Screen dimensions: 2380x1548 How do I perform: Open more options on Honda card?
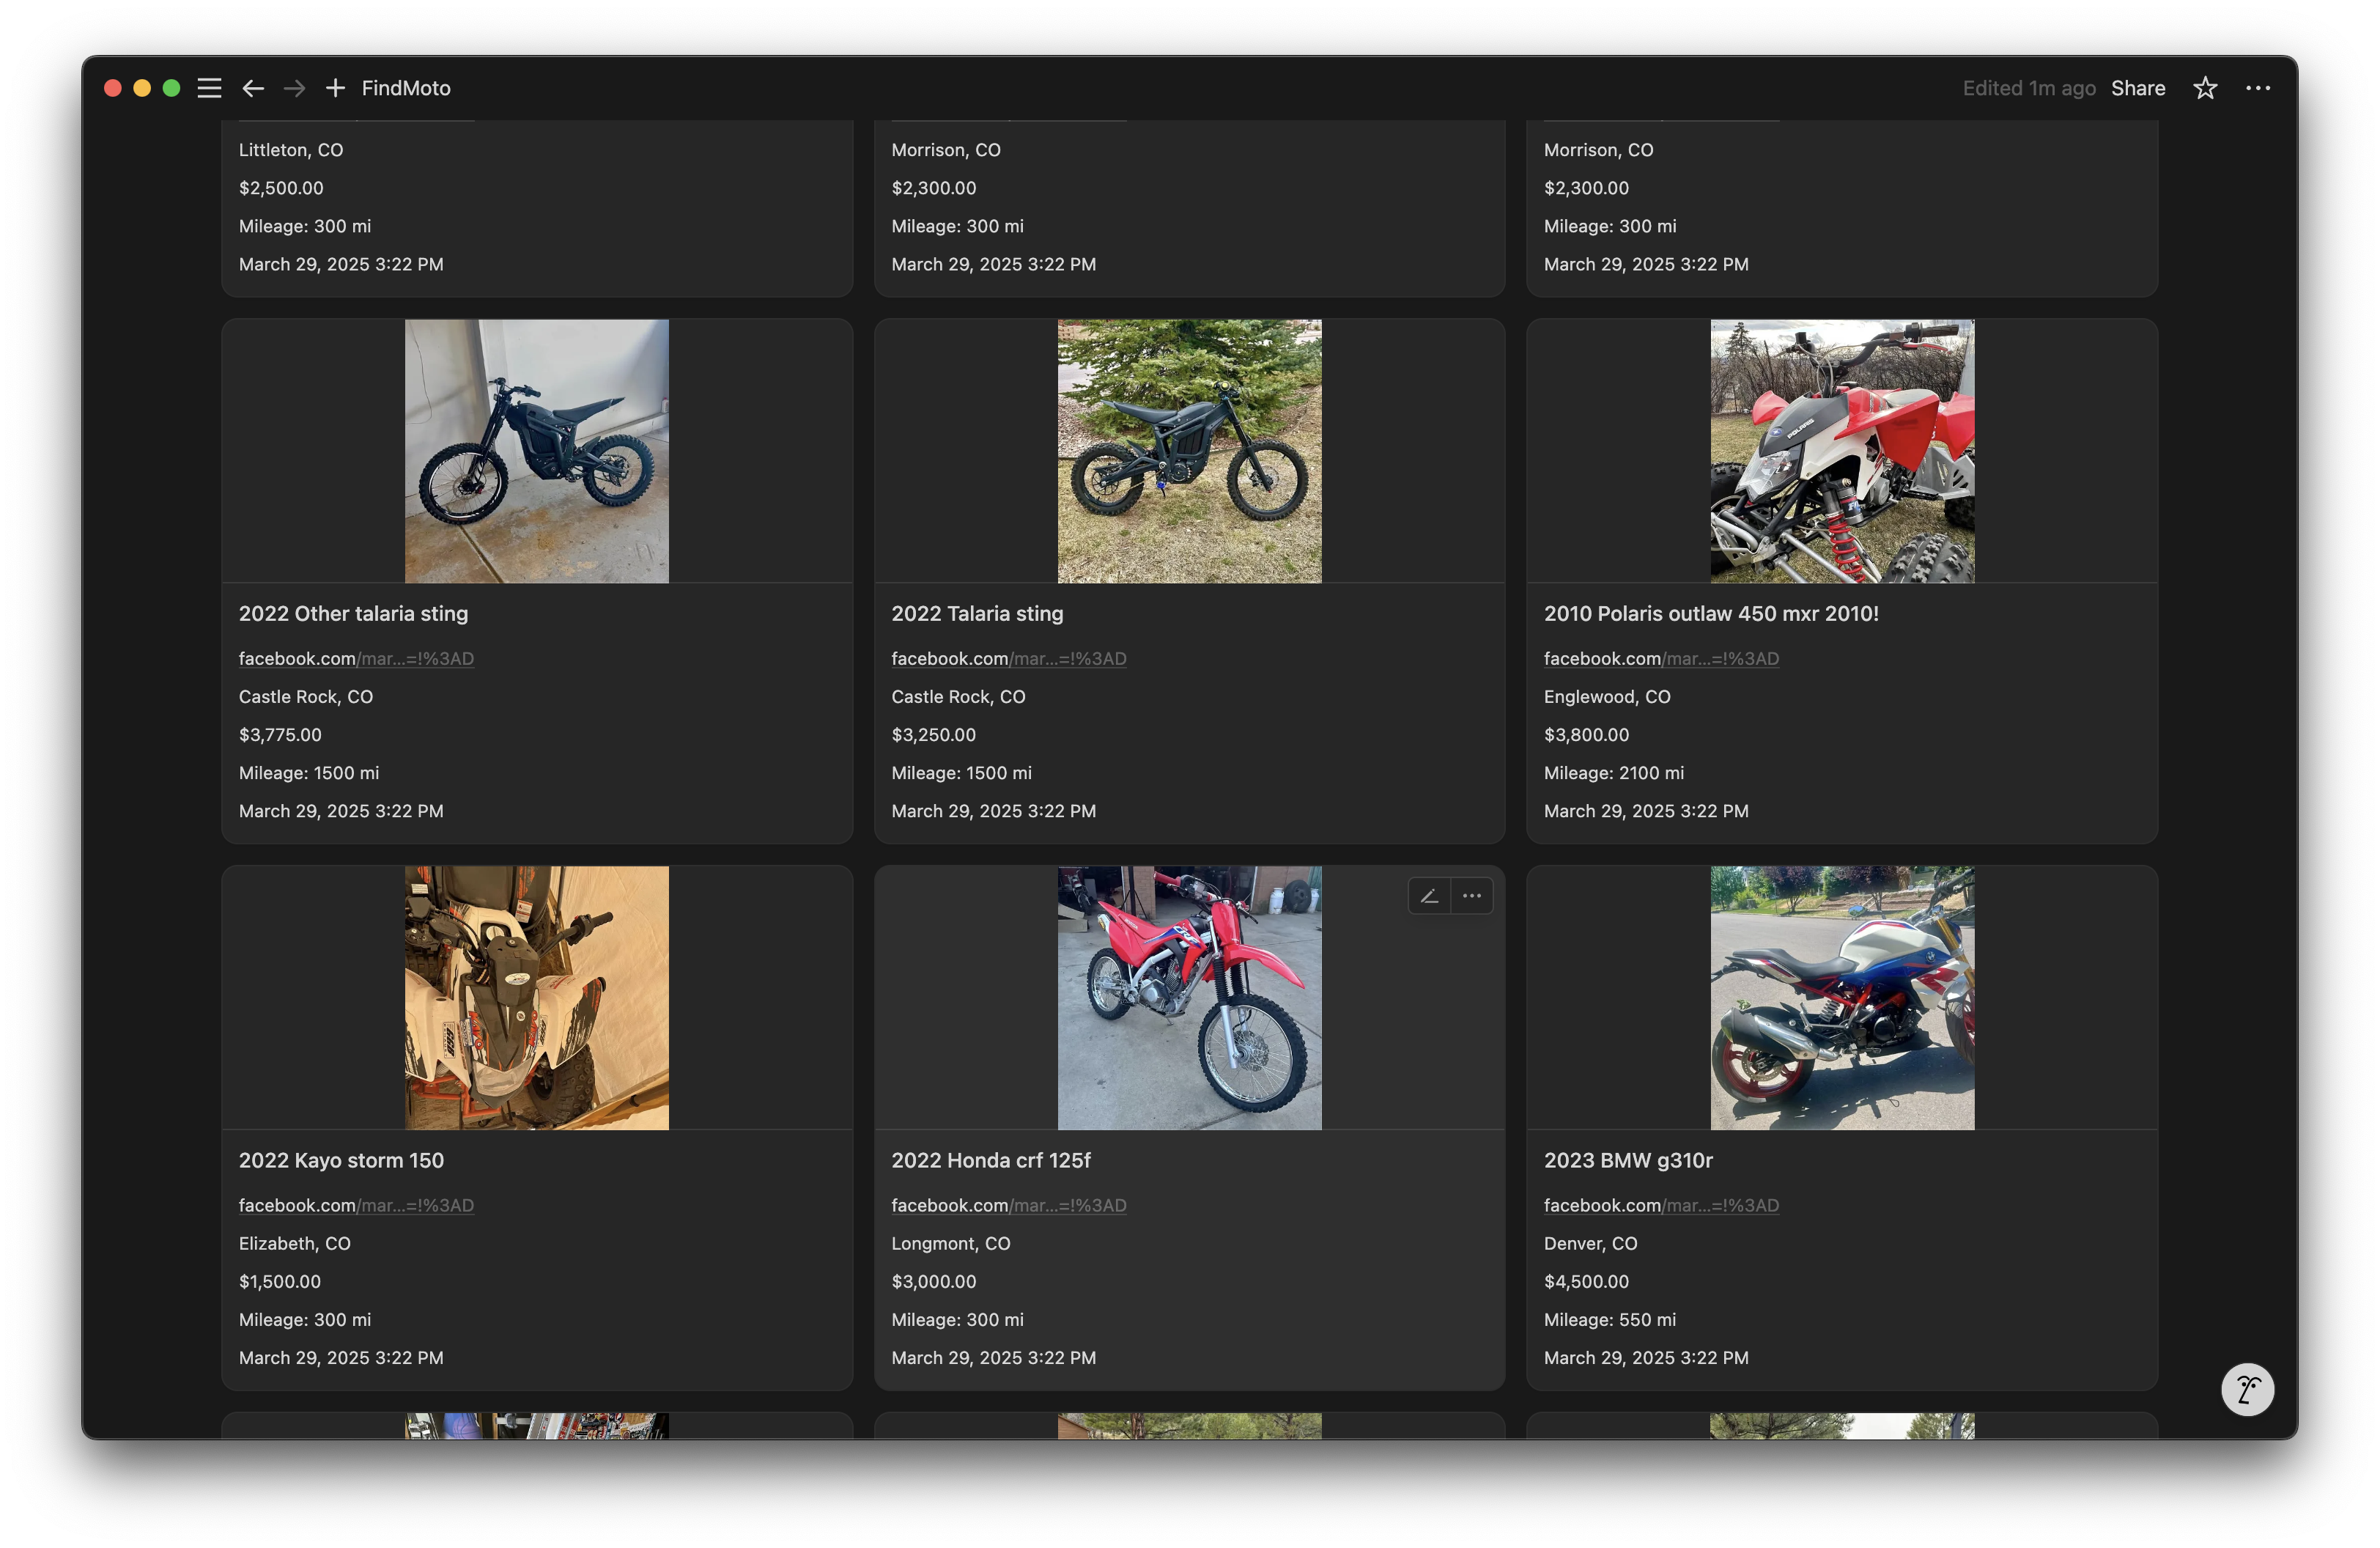(x=1472, y=896)
